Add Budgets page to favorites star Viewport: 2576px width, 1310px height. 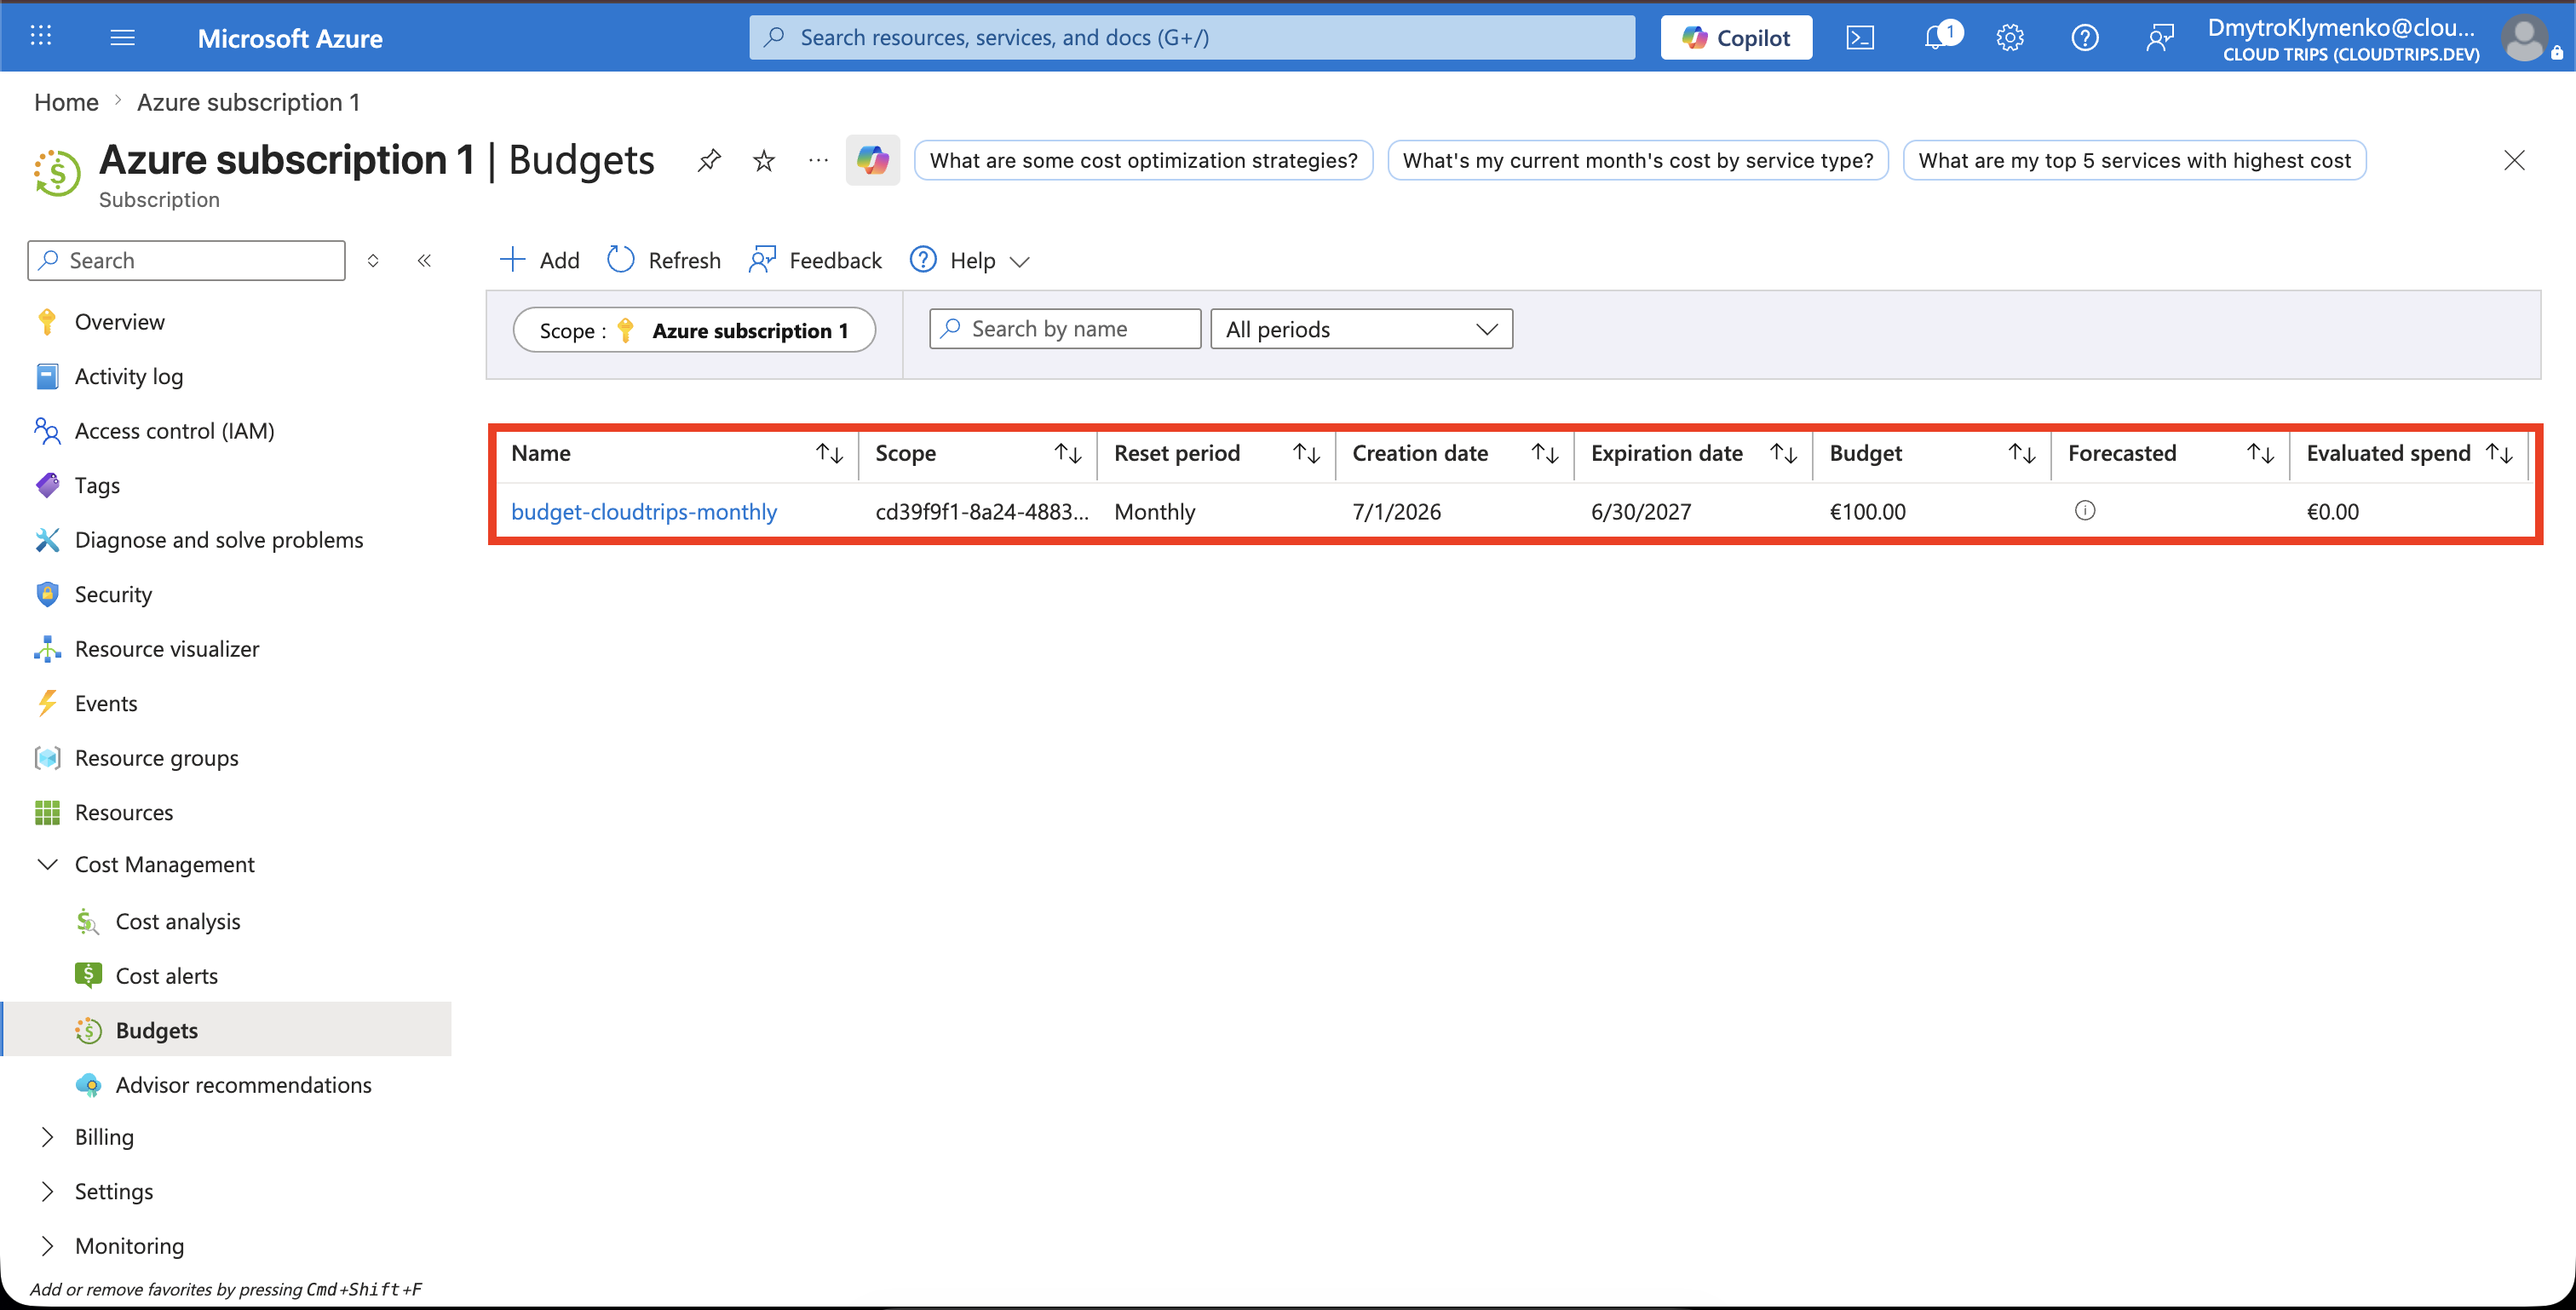click(x=764, y=160)
